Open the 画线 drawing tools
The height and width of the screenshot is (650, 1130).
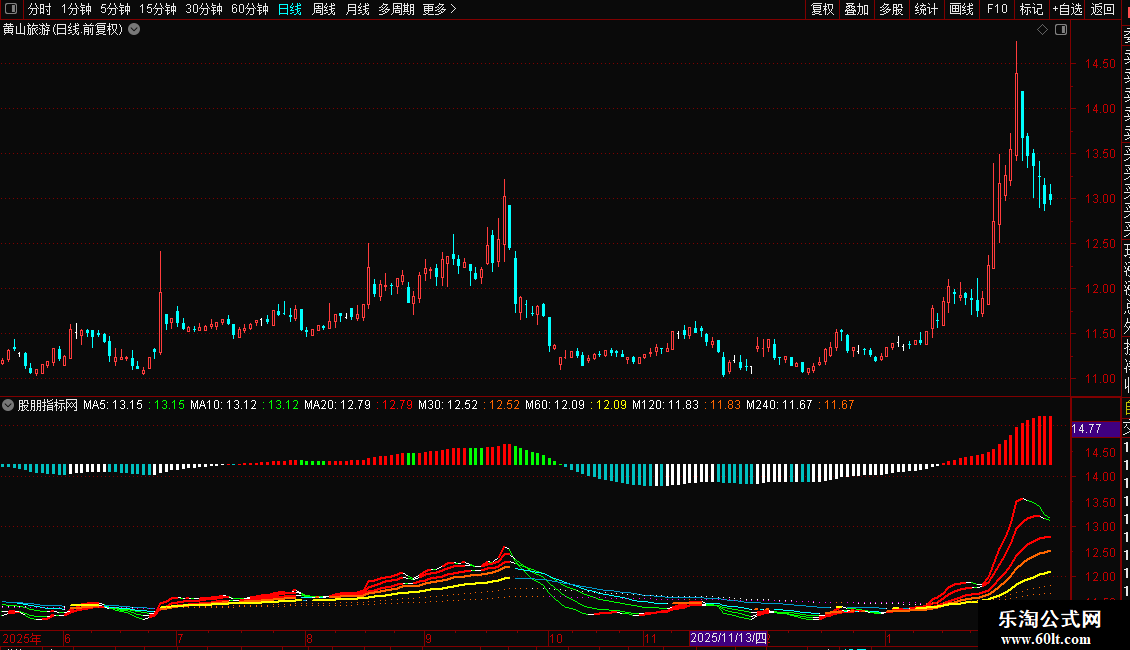(x=961, y=9)
